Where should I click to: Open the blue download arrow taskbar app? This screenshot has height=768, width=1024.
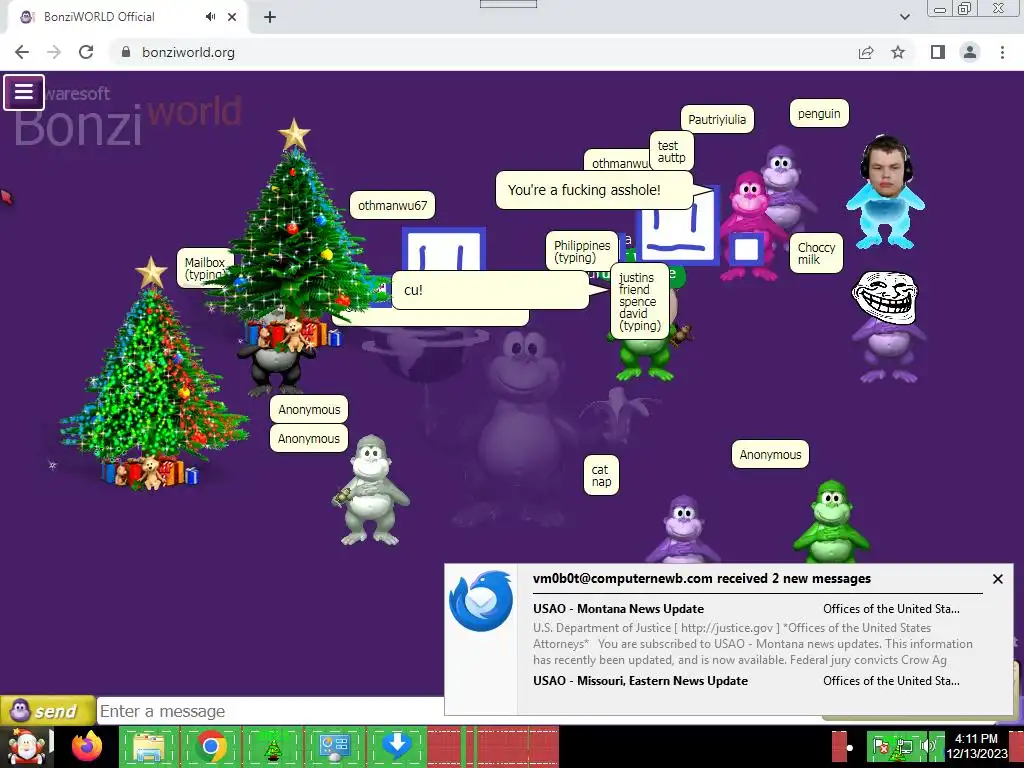tap(396, 746)
